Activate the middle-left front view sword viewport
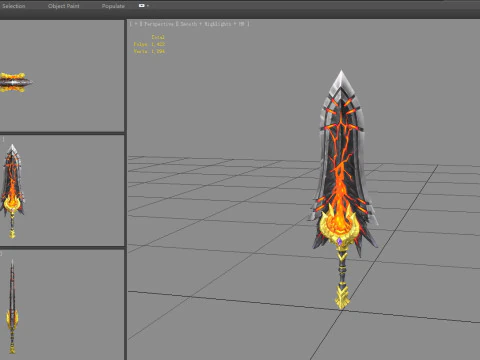The height and width of the screenshot is (360, 480). (x=62, y=191)
